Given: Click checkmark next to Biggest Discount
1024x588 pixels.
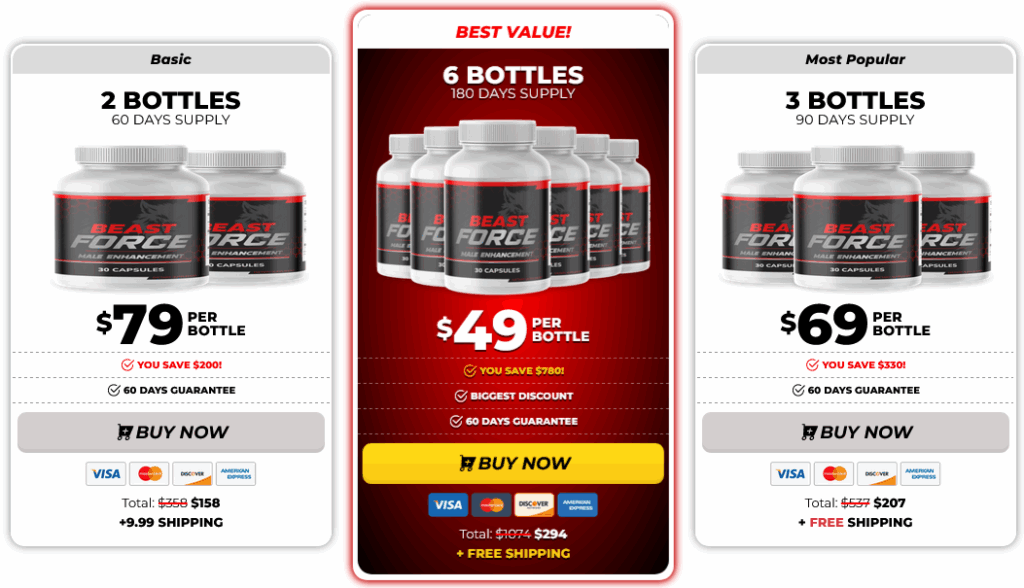Looking at the screenshot, I should click(461, 396).
